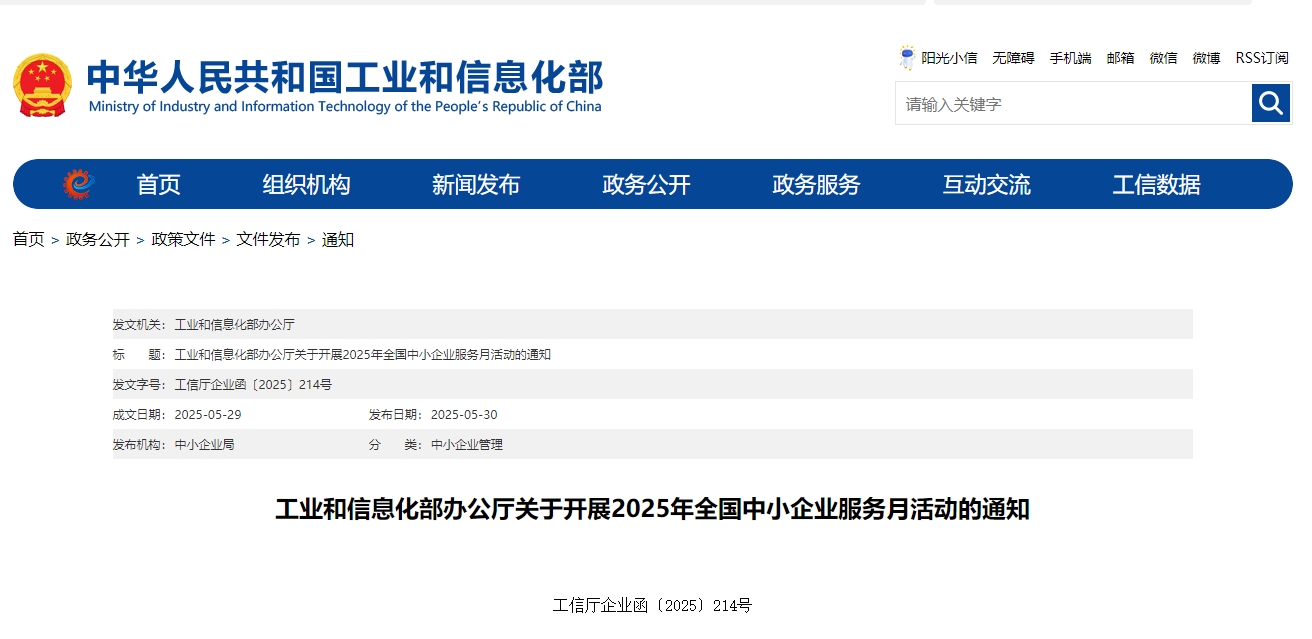Image resolution: width=1312 pixels, height=639 pixels.
Task: Open the 互动交流 menu
Action: point(986,184)
